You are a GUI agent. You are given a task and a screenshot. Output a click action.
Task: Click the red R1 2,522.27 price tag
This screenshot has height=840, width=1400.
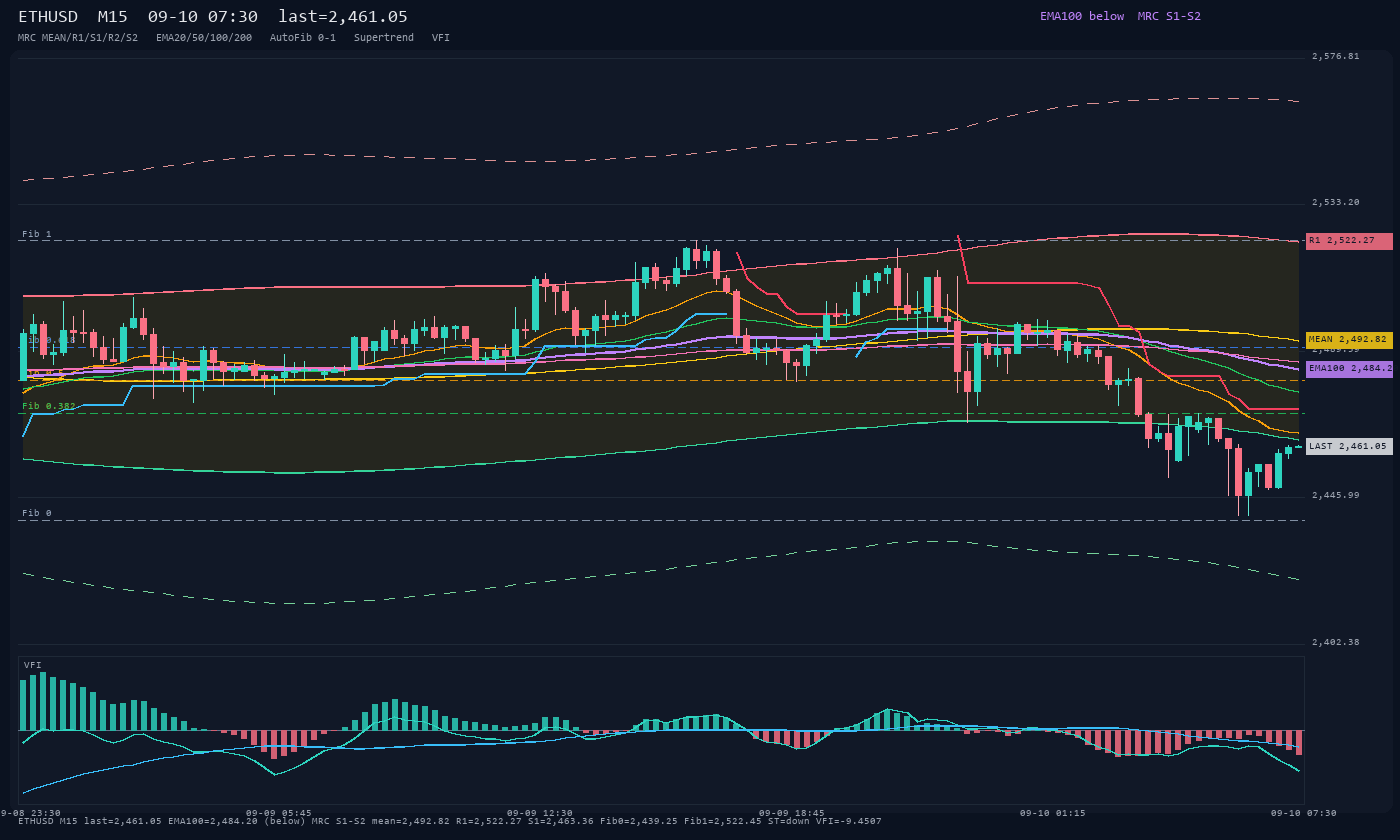tap(1349, 241)
